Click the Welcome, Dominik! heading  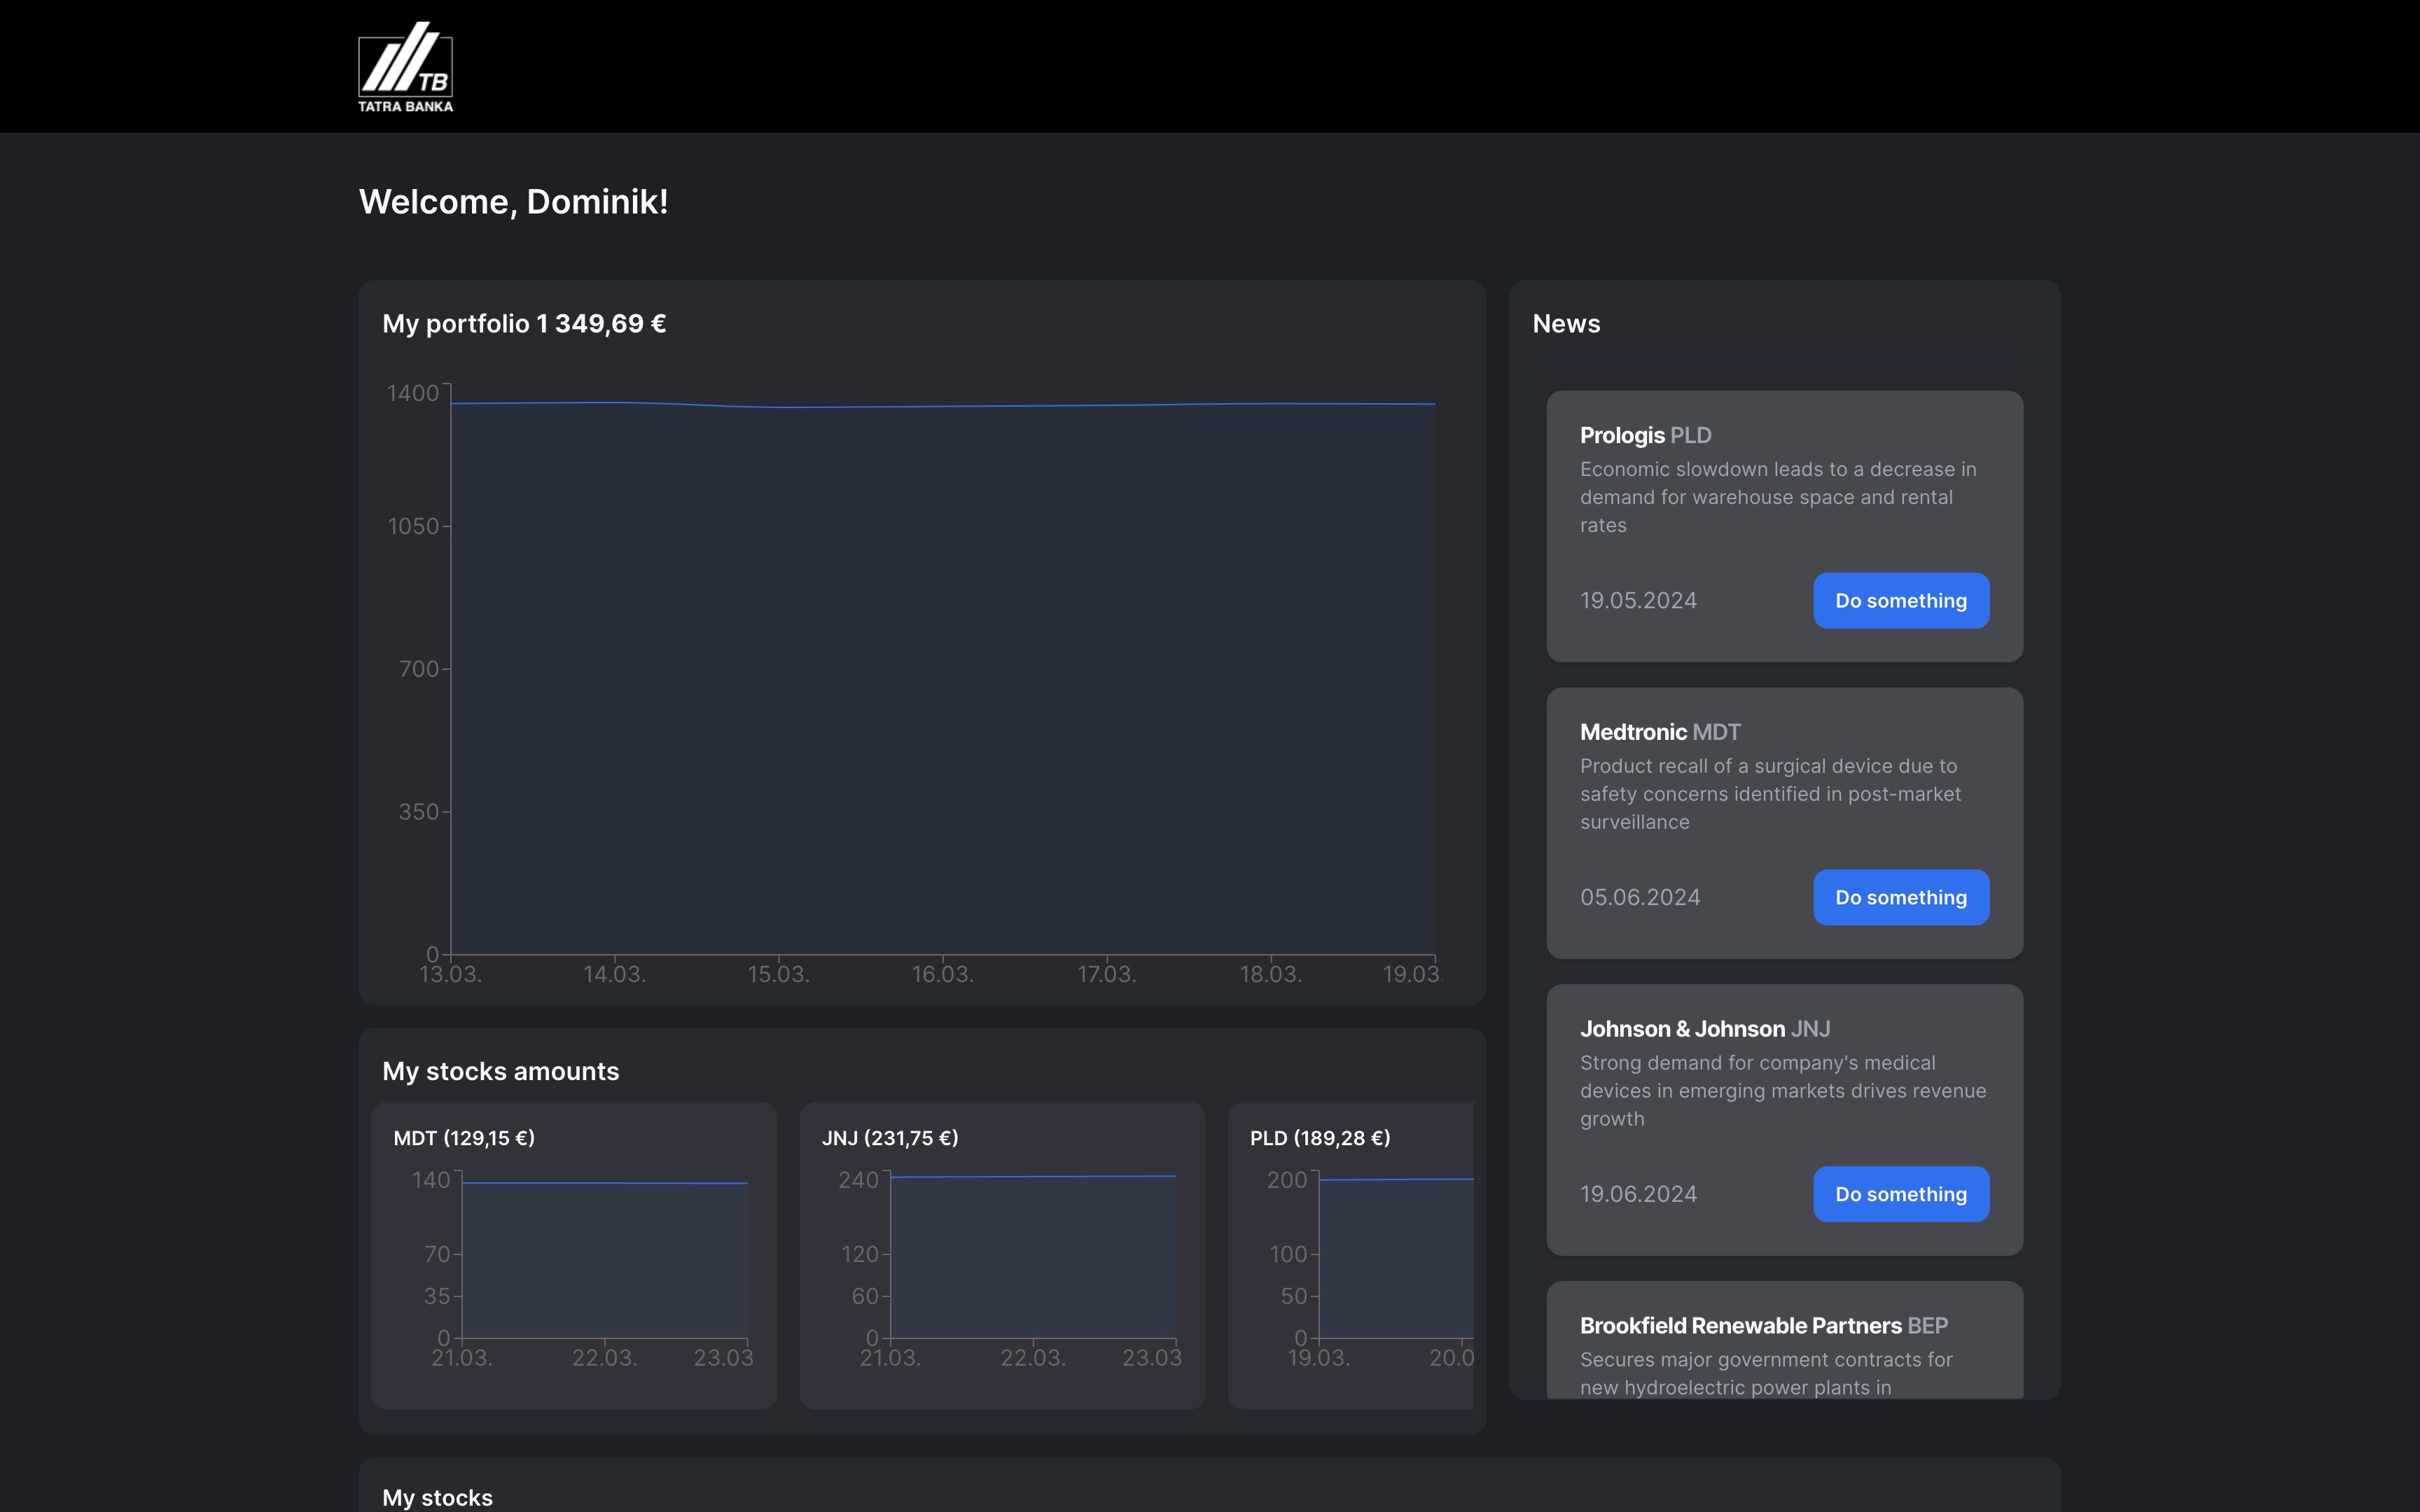pyautogui.click(x=513, y=202)
